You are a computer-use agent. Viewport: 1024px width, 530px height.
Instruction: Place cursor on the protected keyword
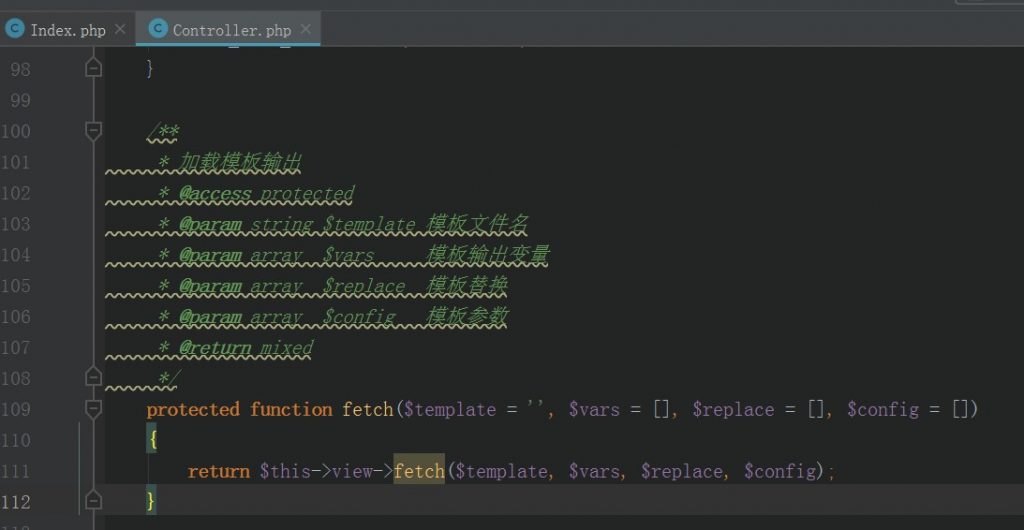coord(193,410)
